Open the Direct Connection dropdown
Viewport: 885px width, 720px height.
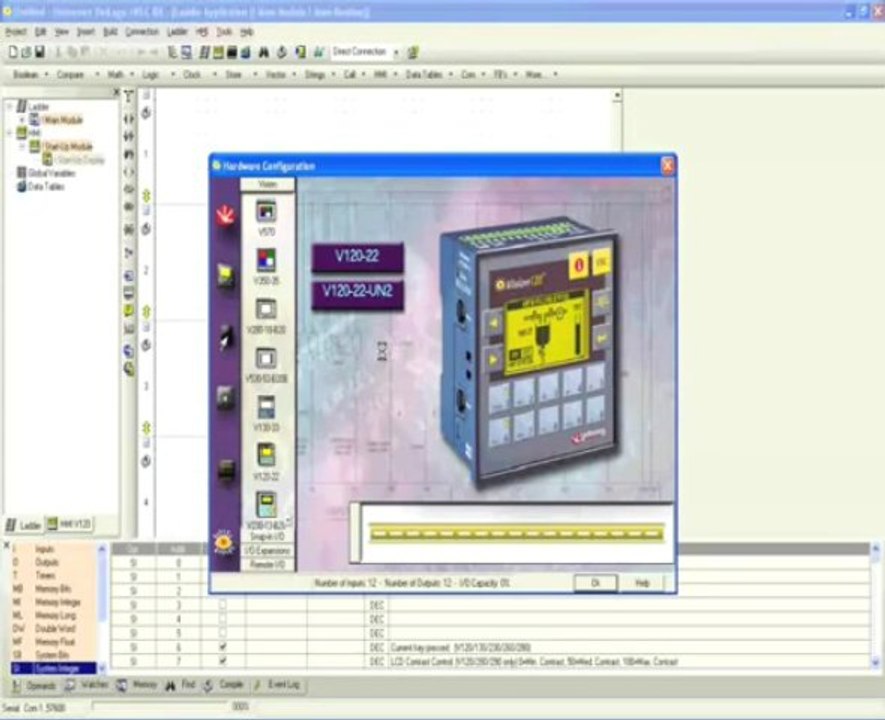click(x=396, y=52)
